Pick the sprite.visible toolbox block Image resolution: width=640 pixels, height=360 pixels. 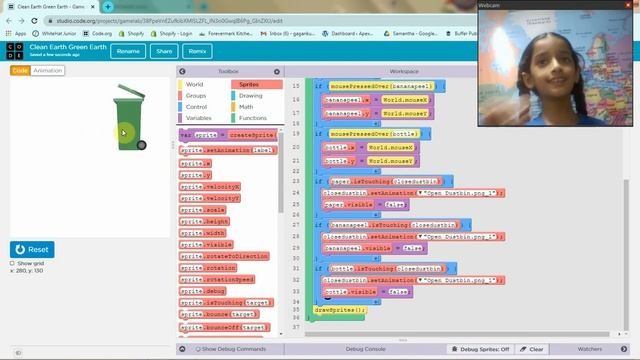pyautogui.click(x=206, y=244)
